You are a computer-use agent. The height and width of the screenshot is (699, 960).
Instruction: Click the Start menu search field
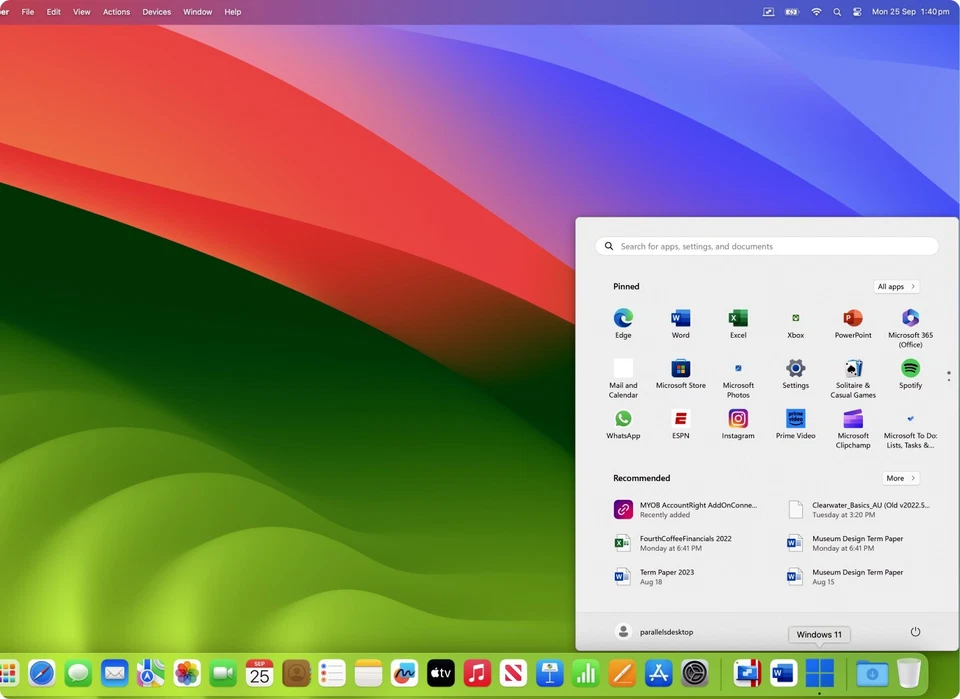[766, 245]
